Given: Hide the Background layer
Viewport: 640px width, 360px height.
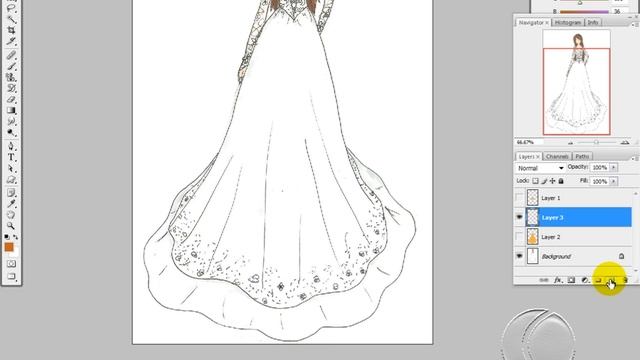Looking at the screenshot, I should pos(519,256).
